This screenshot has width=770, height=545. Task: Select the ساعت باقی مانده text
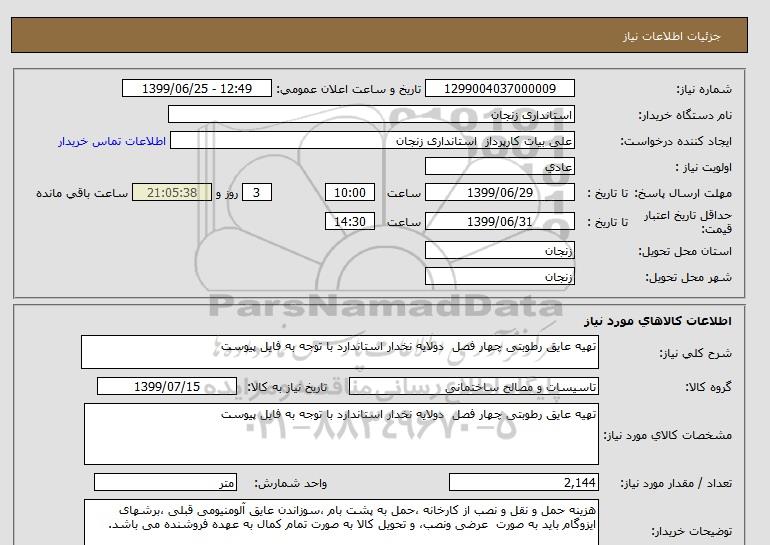pyautogui.click(x=82, y=193)
